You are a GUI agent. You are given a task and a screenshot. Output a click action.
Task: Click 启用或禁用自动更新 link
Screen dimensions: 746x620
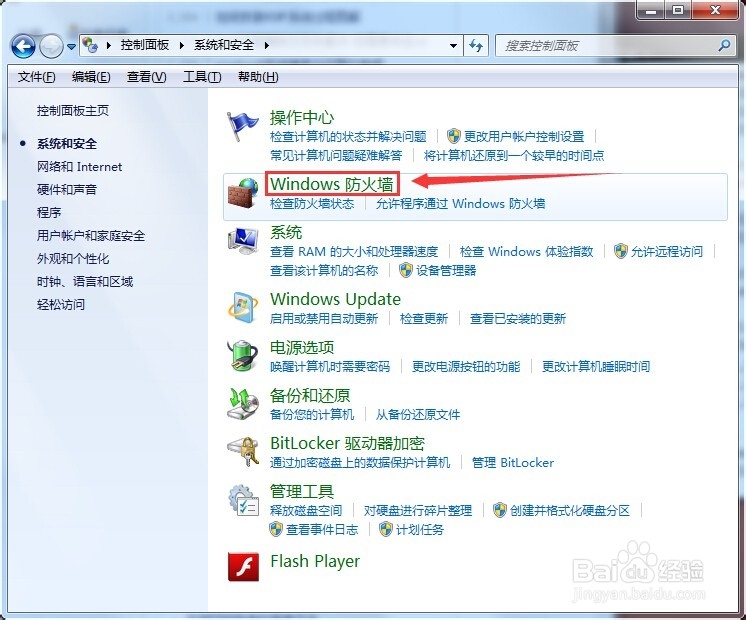tap(324, 318)
